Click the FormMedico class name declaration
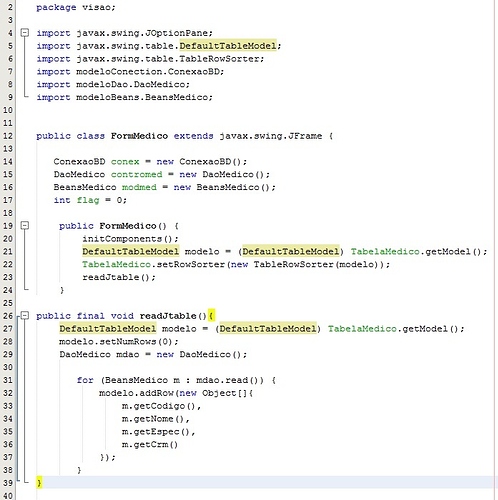Screen dimensions: 498x500 (139, 136)
